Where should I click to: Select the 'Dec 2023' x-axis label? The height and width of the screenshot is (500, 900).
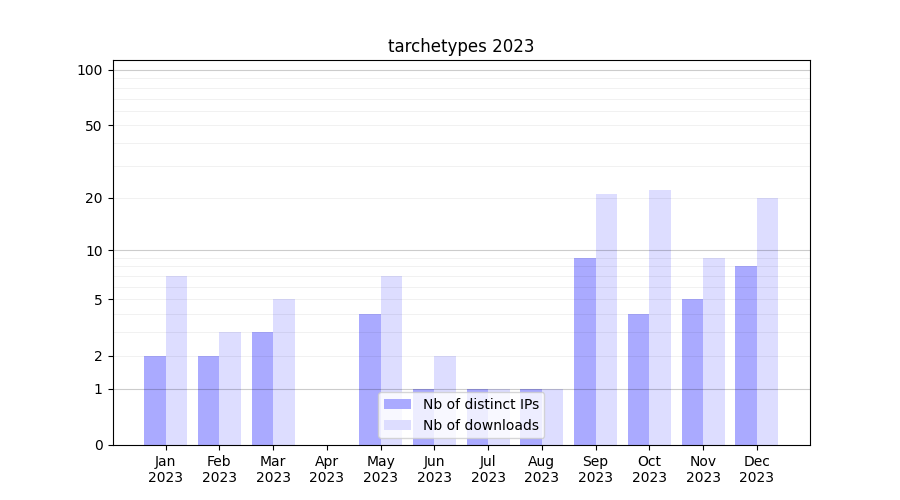pyautogui.click(x=756, y=469)
